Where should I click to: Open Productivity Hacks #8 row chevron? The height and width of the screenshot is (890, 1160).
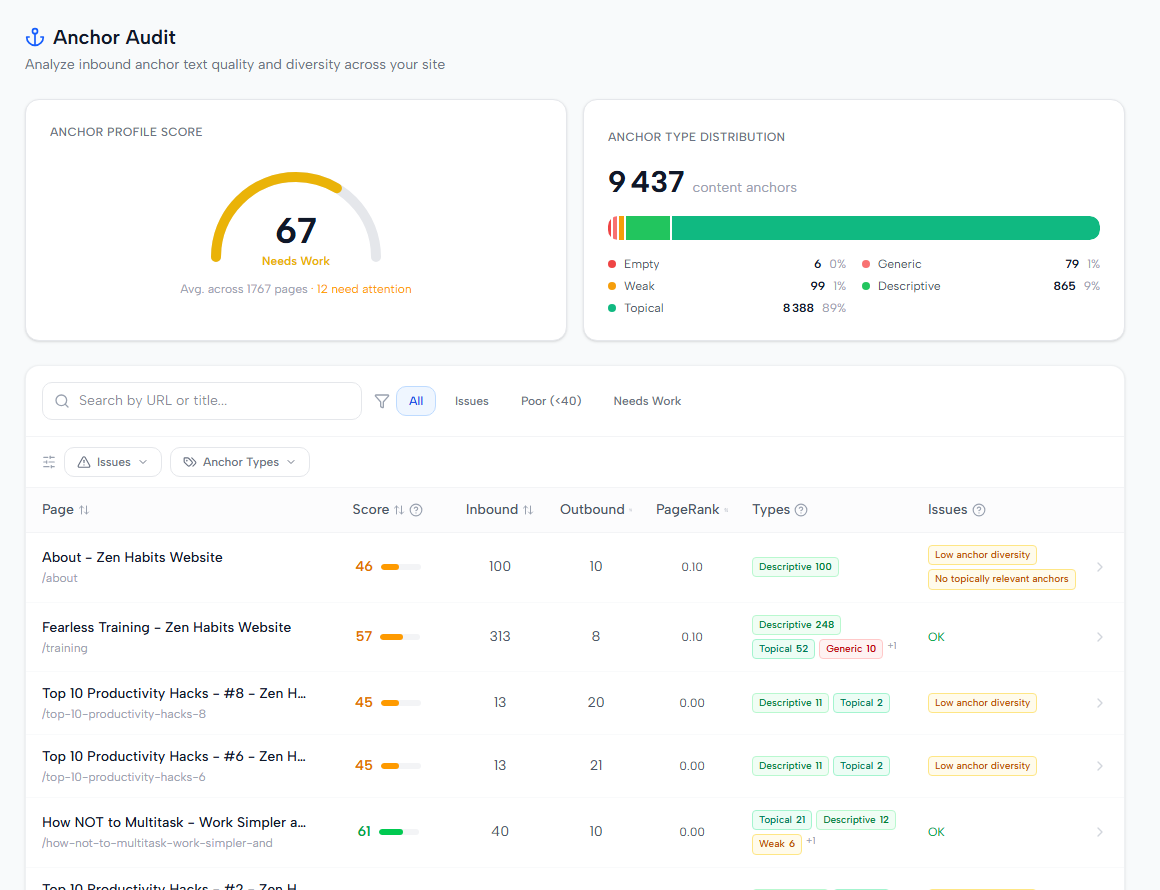1099,703
